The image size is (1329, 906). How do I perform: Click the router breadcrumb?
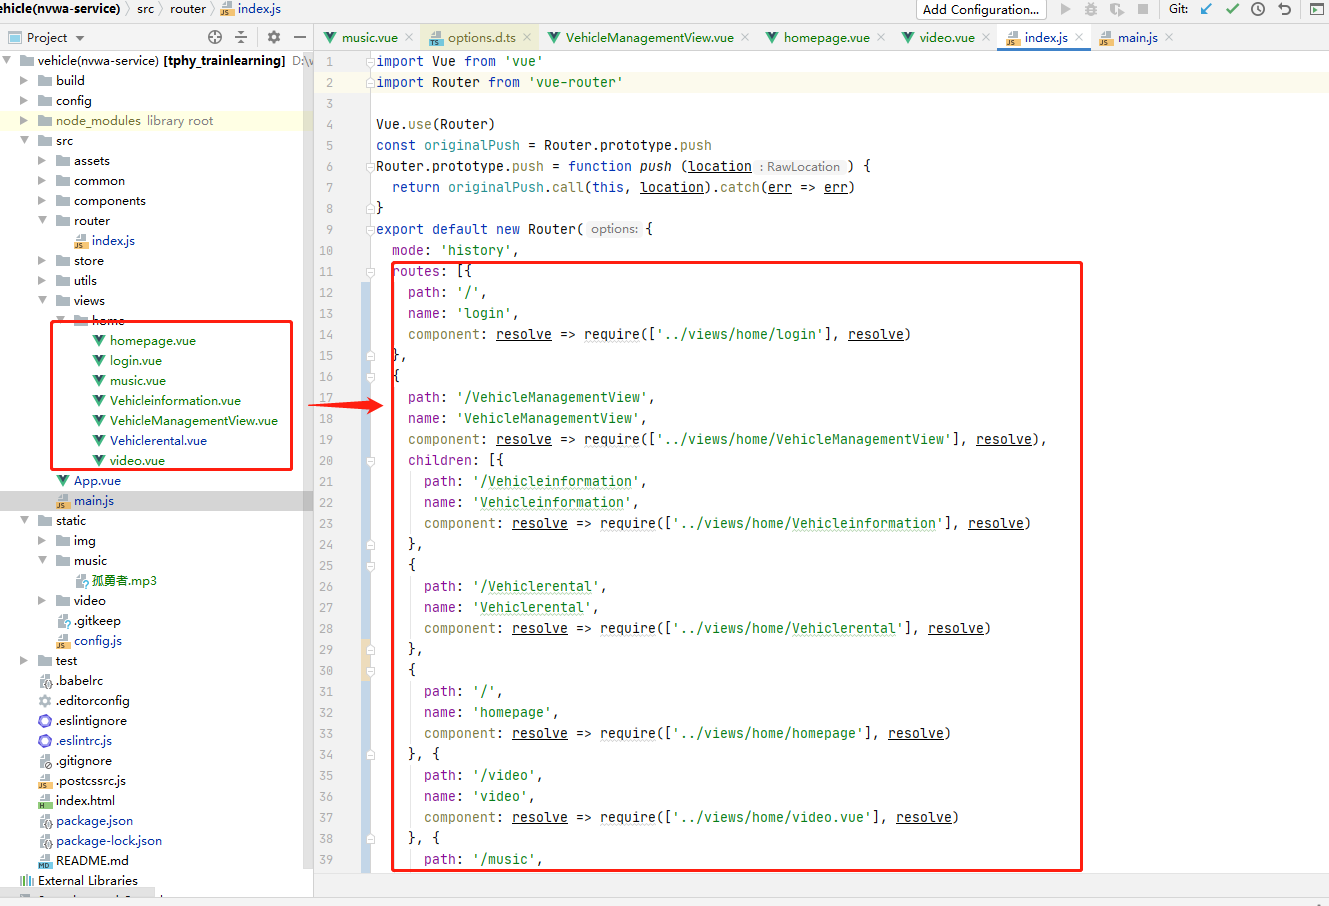[188, 9]
